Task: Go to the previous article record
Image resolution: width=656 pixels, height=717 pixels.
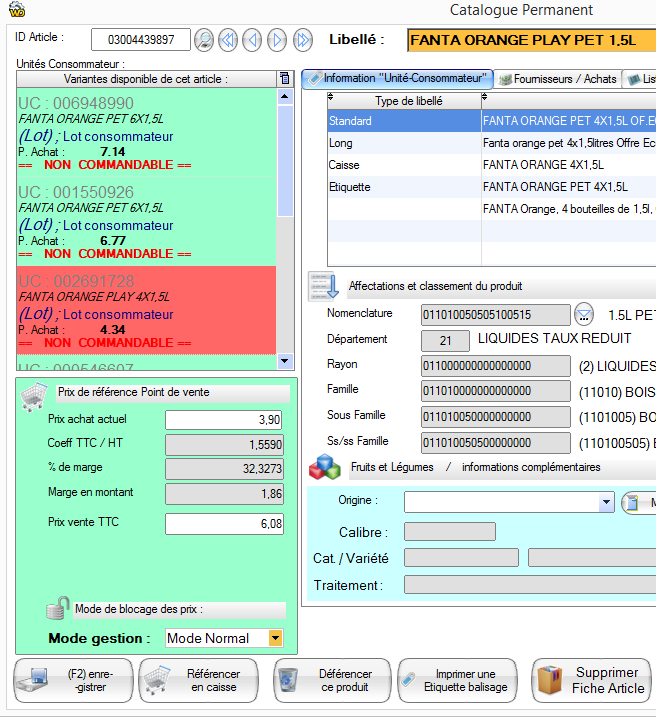Action: (252, 40)
